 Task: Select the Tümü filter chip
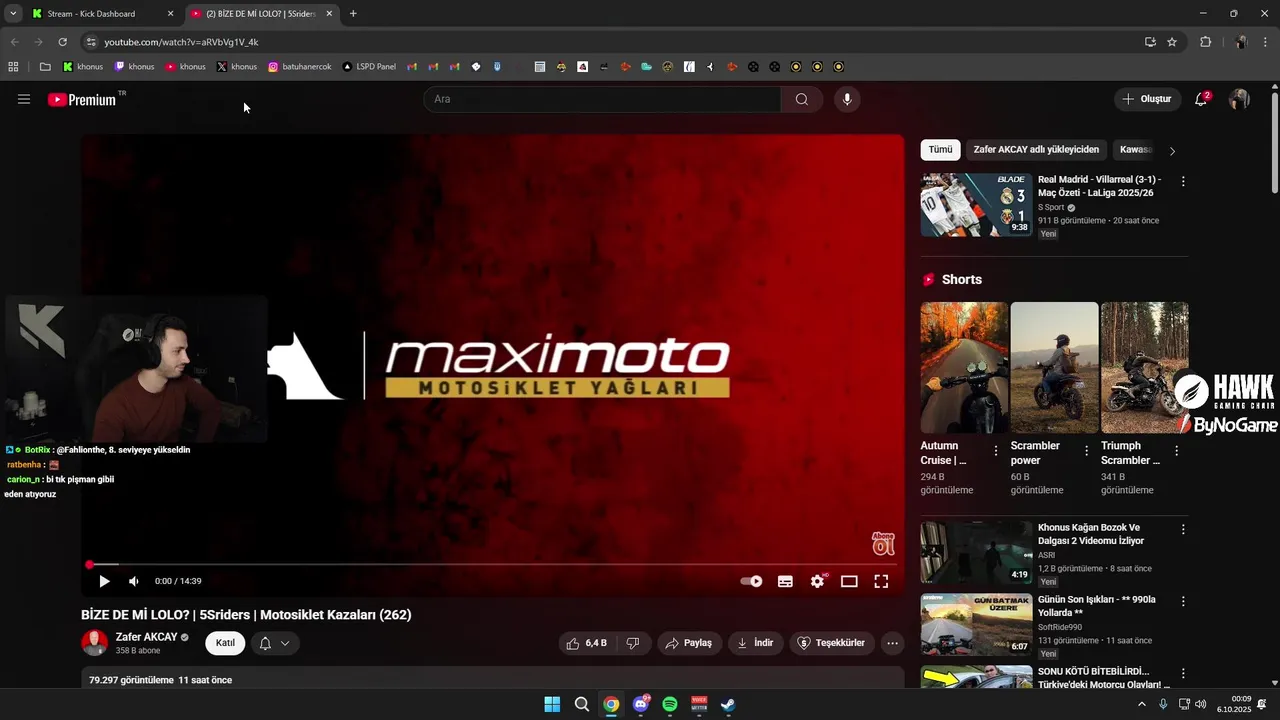pos(941,150)
